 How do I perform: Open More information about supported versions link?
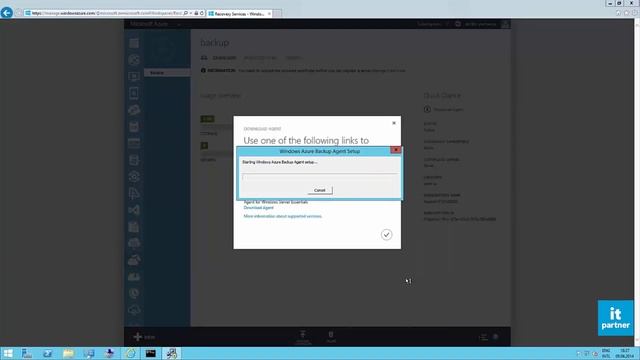pyautogui.click(x=282, y=216)
